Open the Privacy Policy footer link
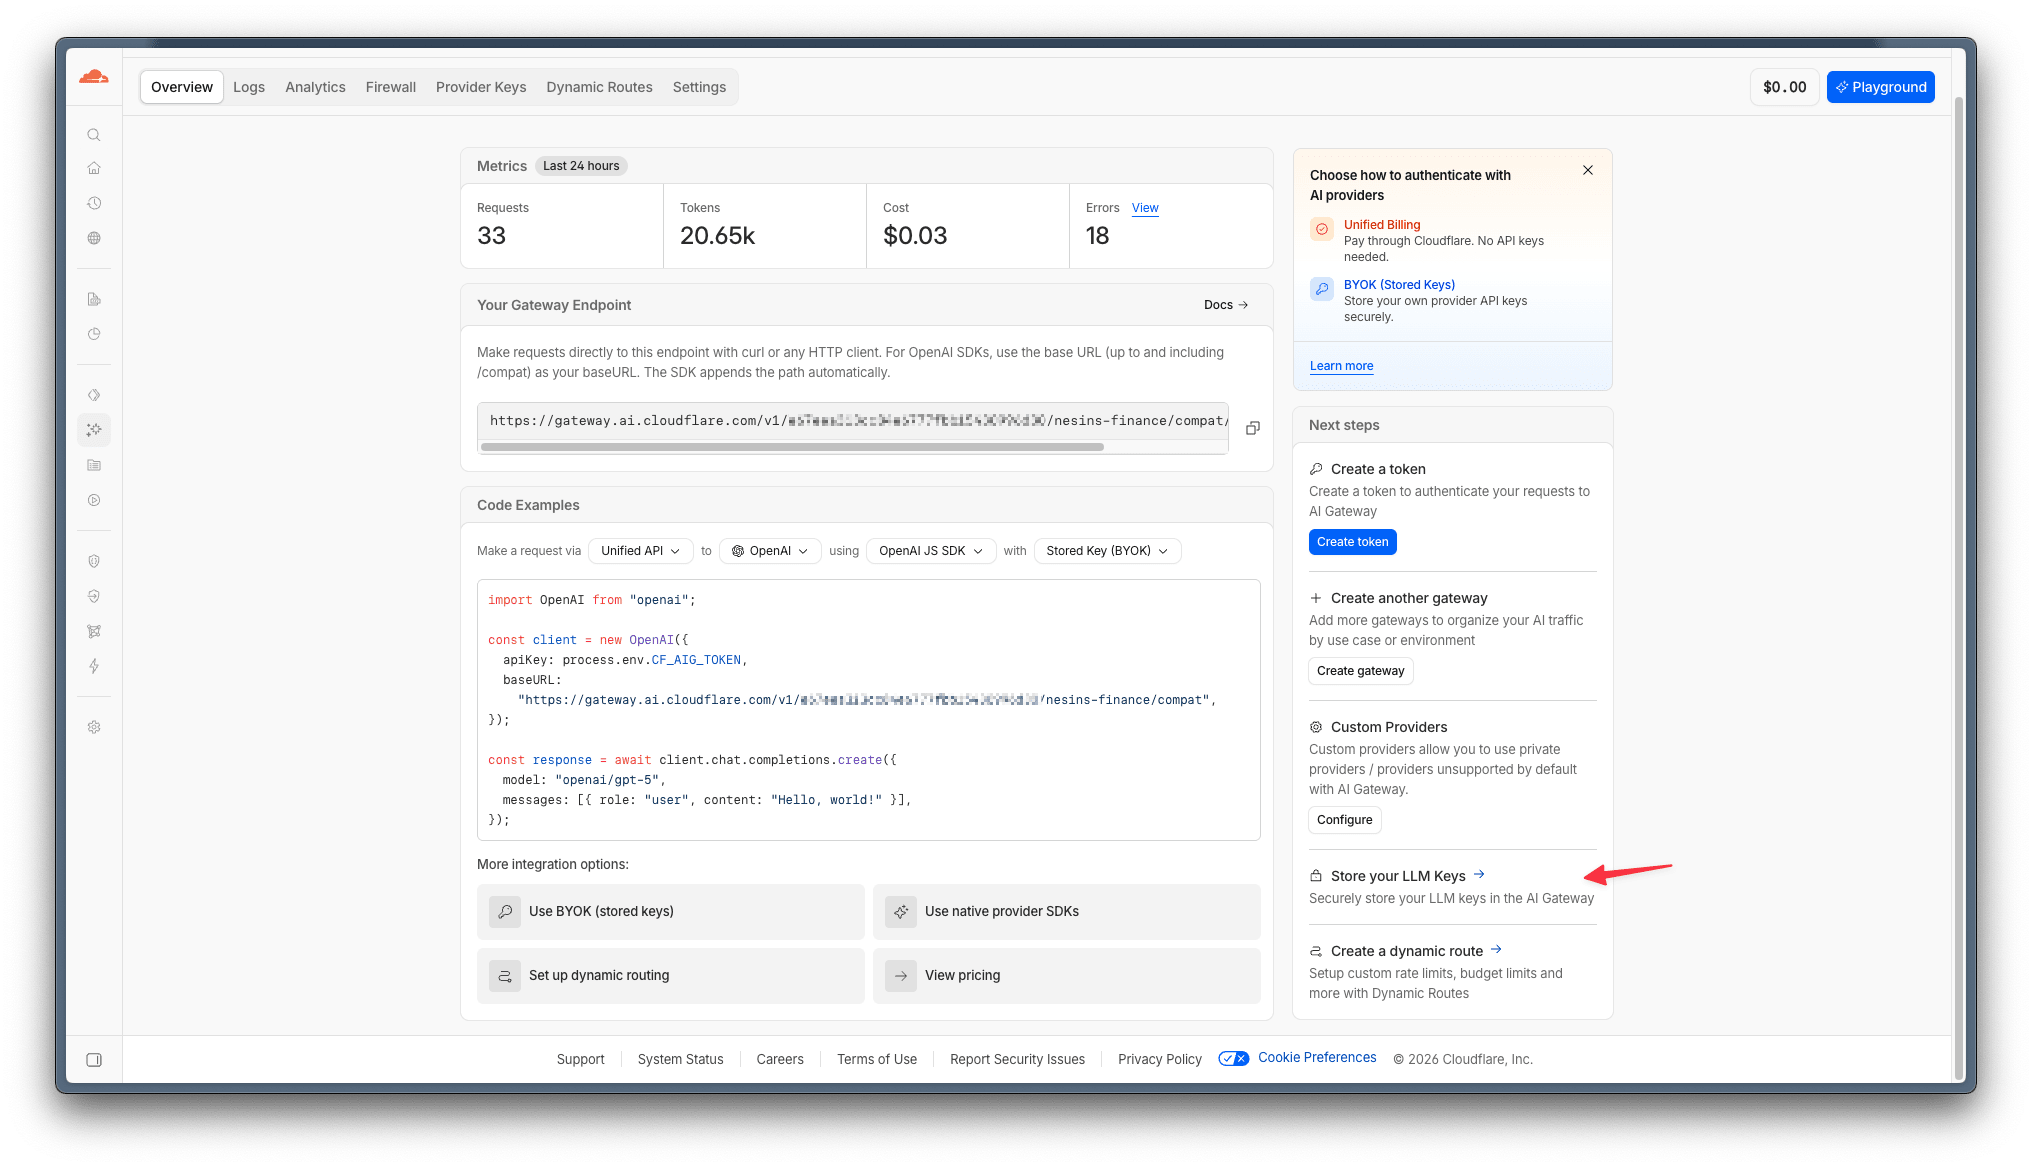This screenshot has height=1167, width=2032. pyautogui.click(x=1160, y=1059)
